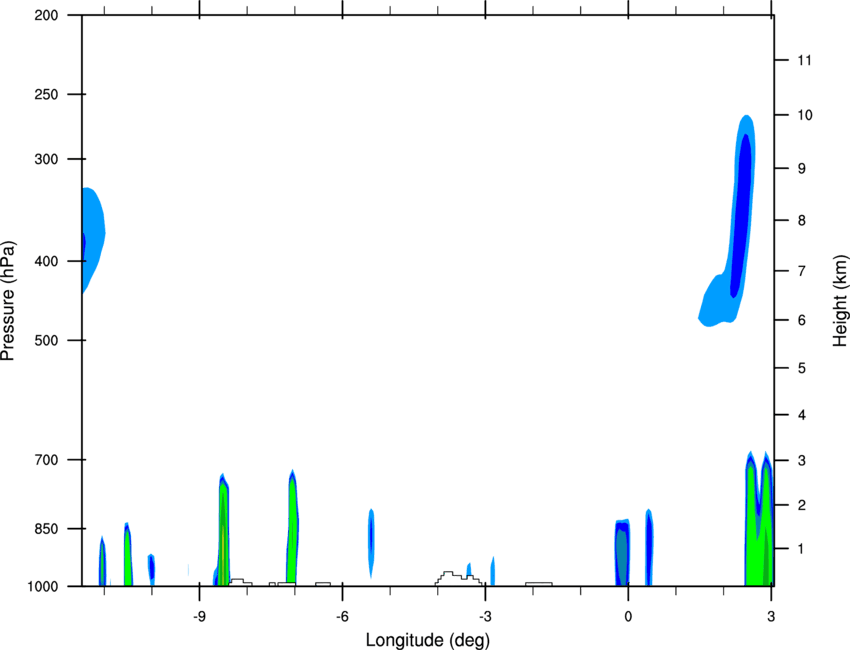The width and height of the screenshot is (850, 650).
Task: Click the -6 longitude tick label
Action: tap(342, 617)
